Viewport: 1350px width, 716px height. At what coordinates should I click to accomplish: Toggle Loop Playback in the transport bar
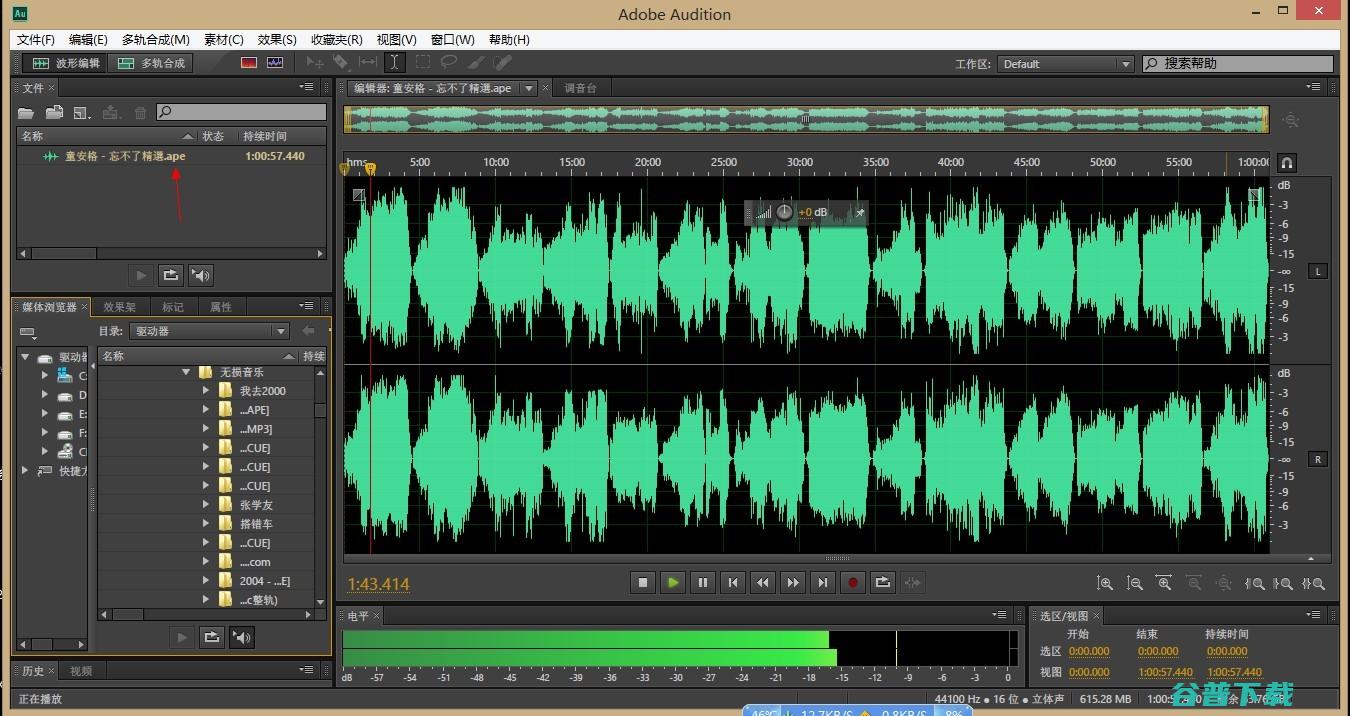click(x=883, y=582)
